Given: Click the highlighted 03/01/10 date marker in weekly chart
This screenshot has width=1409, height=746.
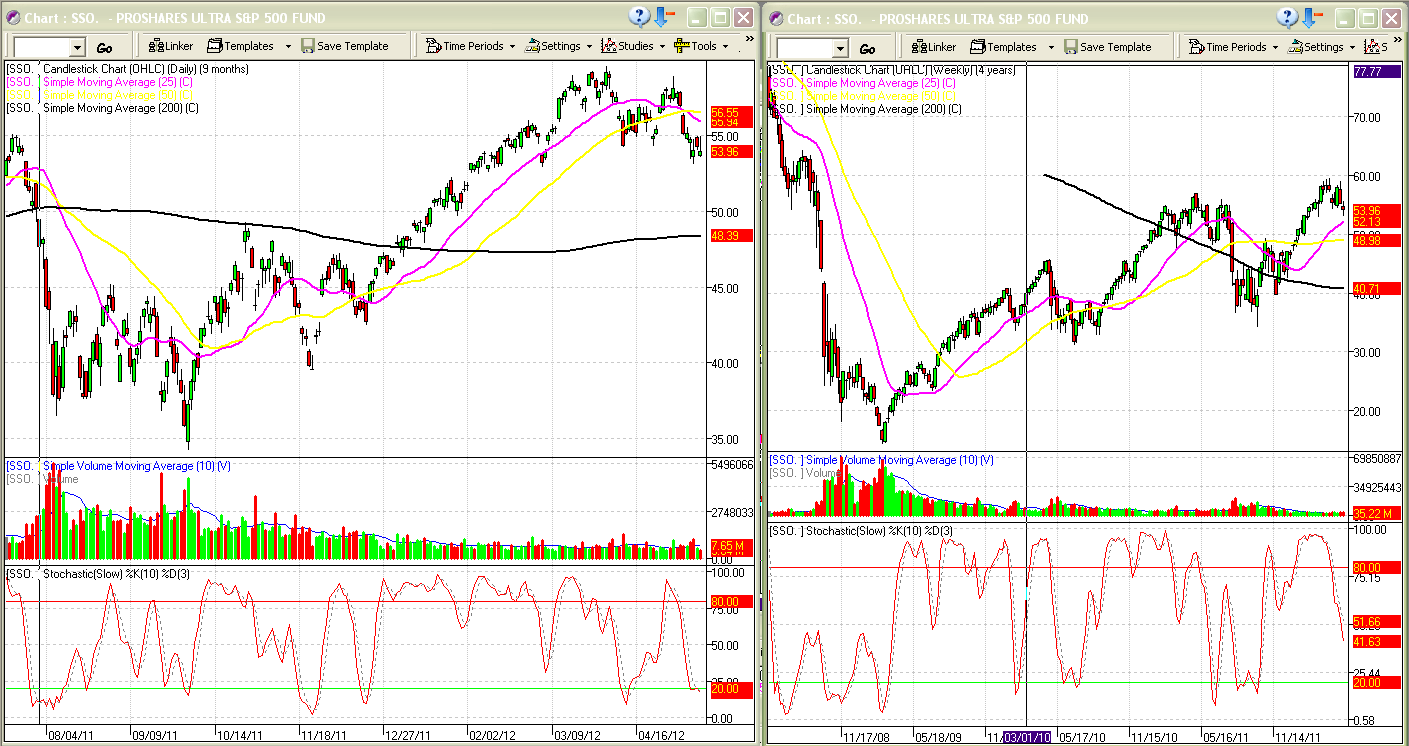Looking at the screenshot, I should (1027, 737).
